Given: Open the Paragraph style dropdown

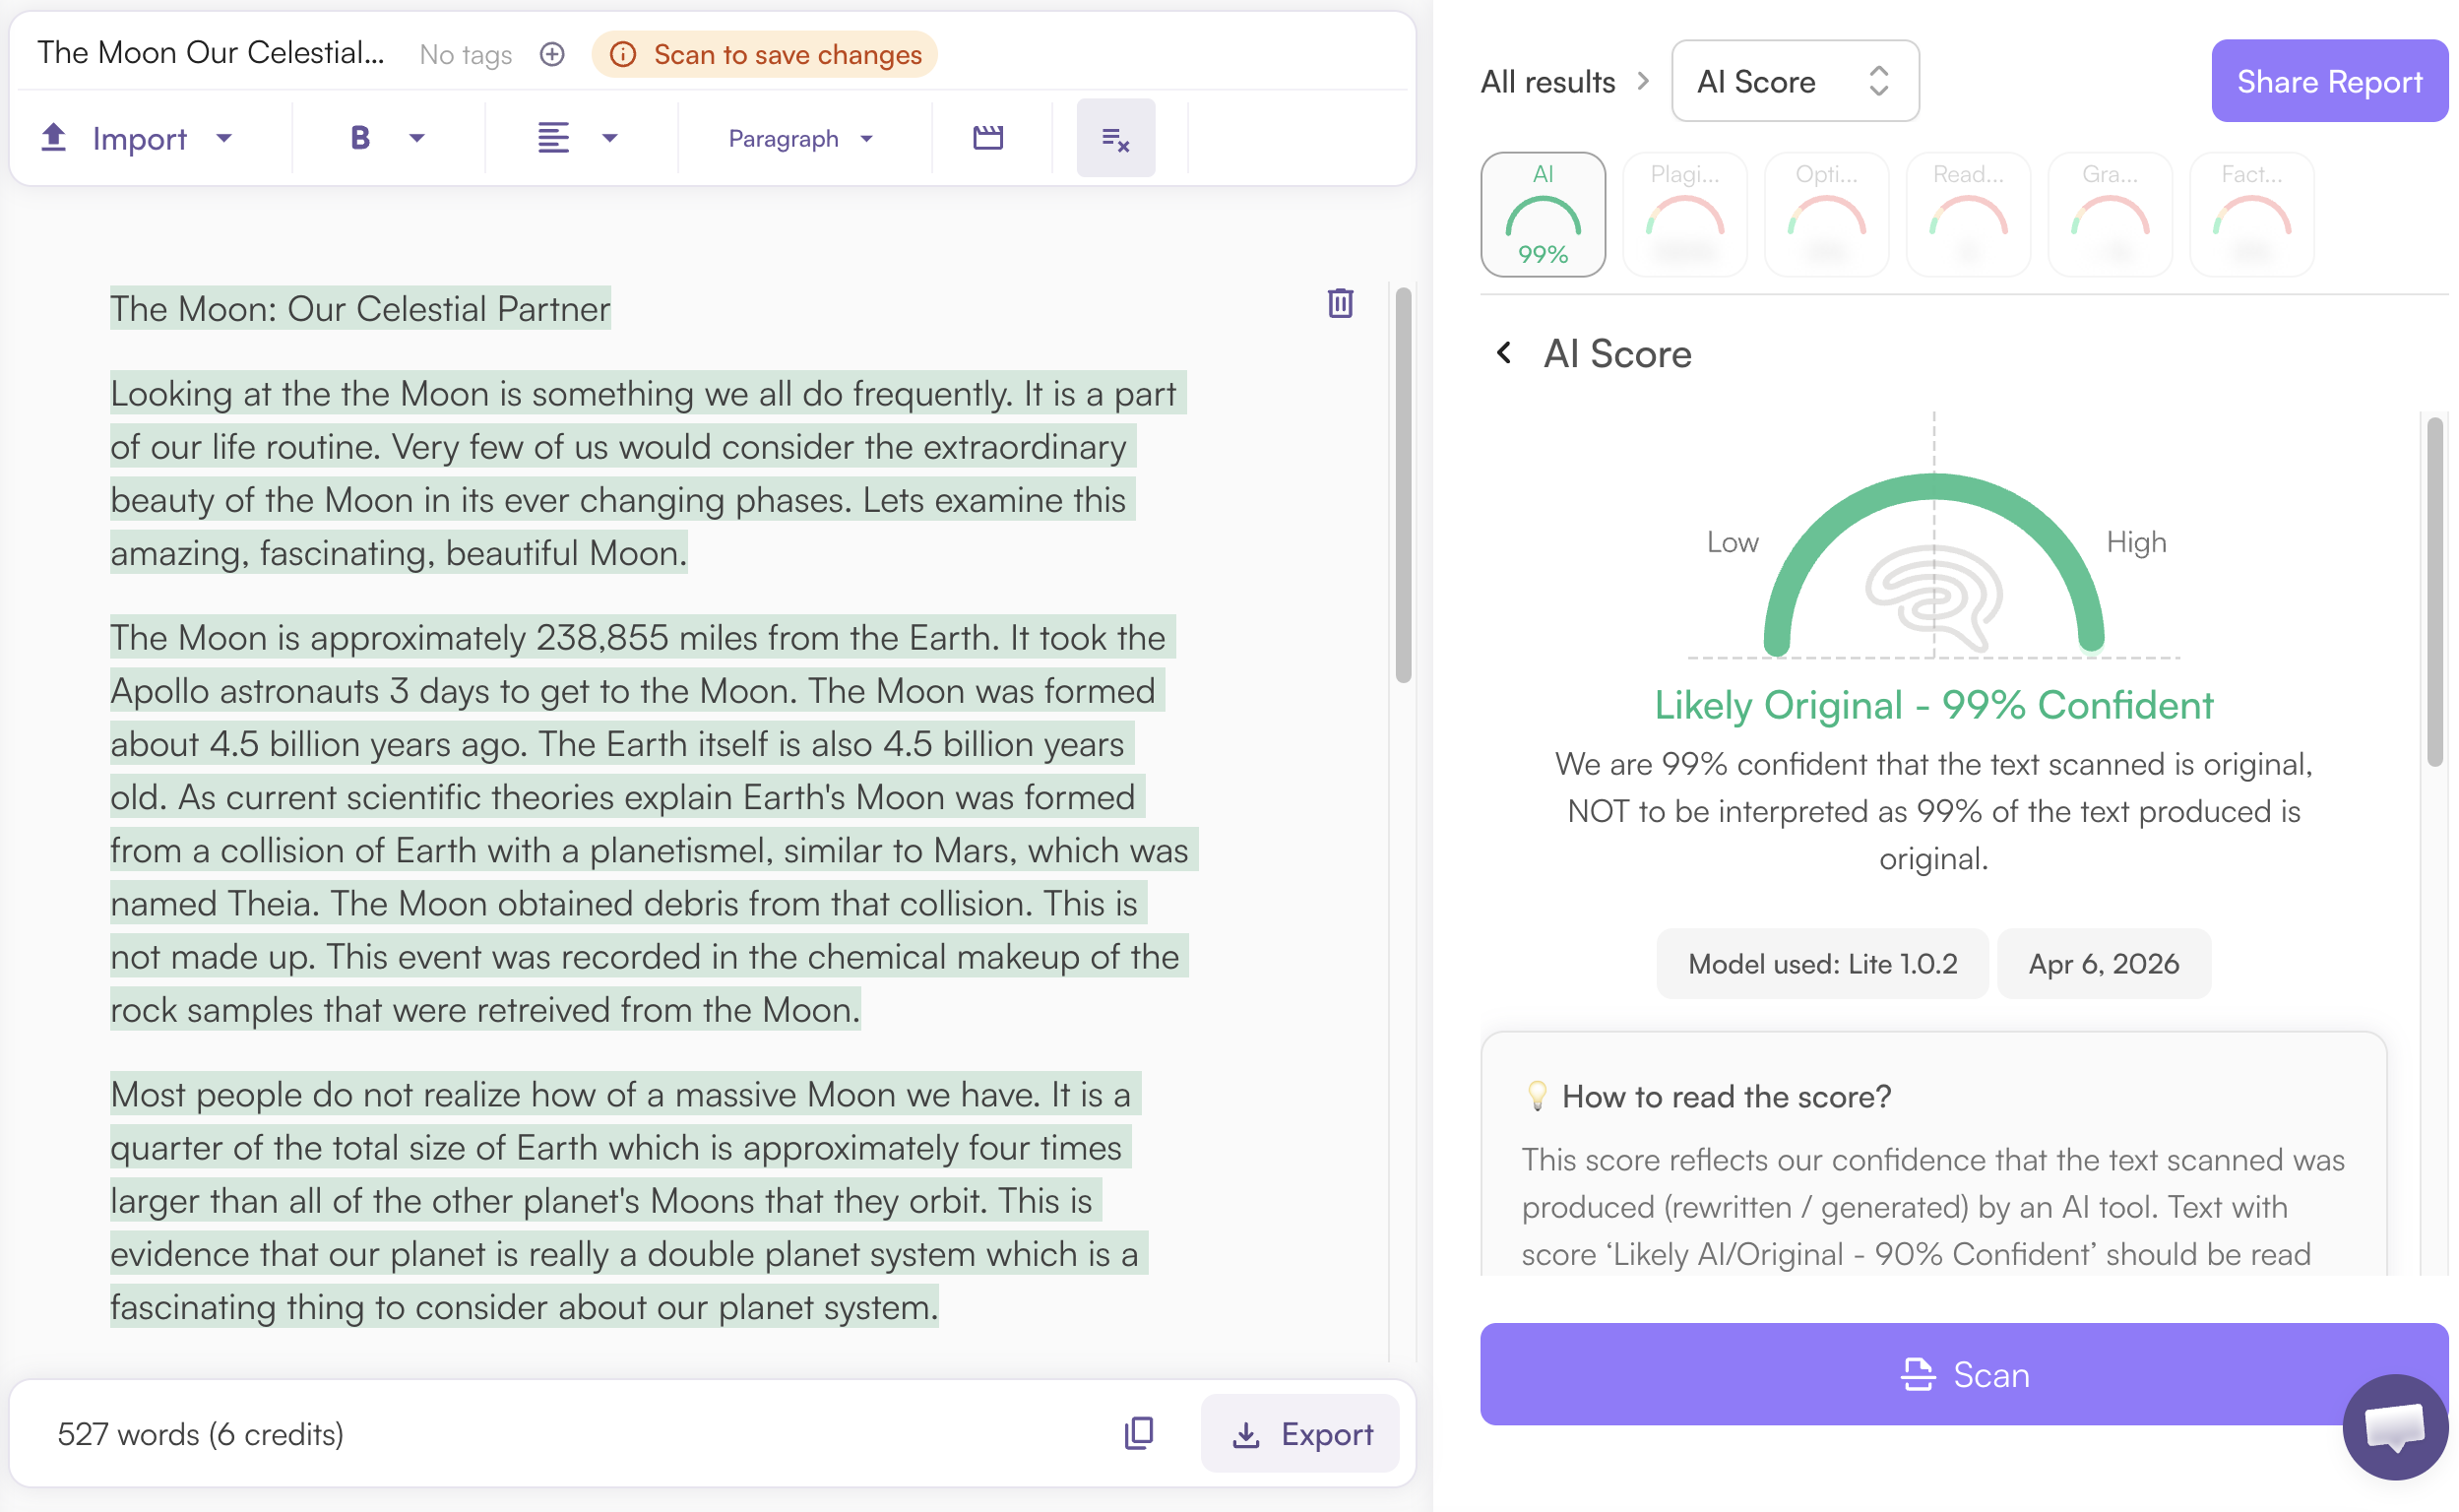Looking at the screenshot, I should (x=800, y=138).
